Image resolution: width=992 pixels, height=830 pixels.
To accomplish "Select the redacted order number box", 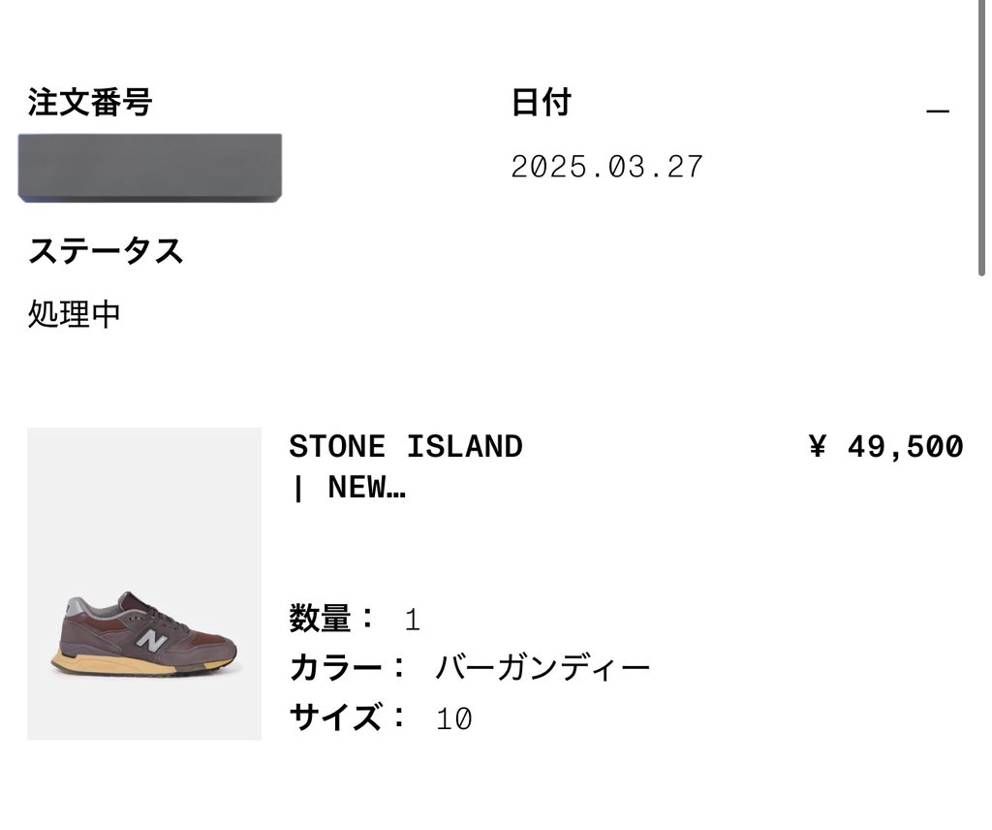I will tap(150, 167).
